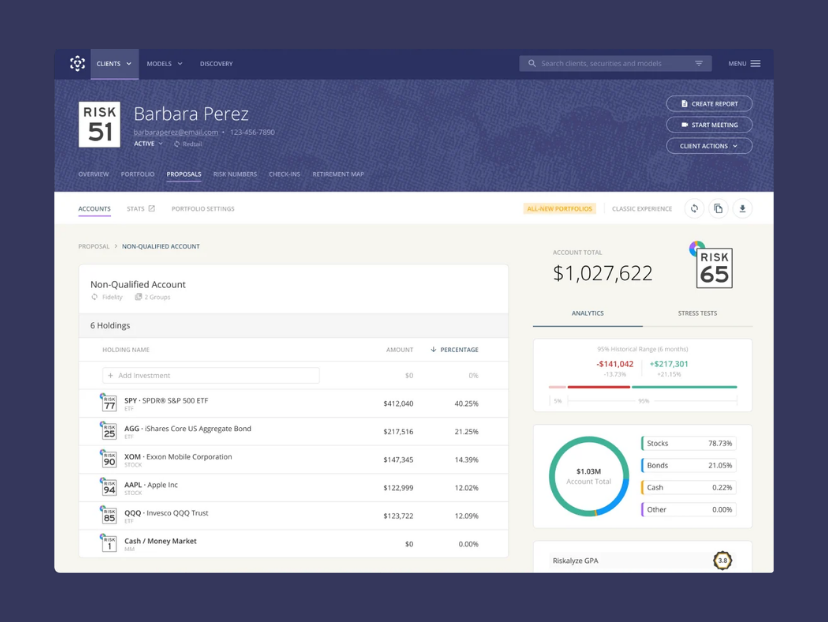Click the Cash allocation legend item
The height and width of the screenshot is (622, 828).
click(689, 487)
